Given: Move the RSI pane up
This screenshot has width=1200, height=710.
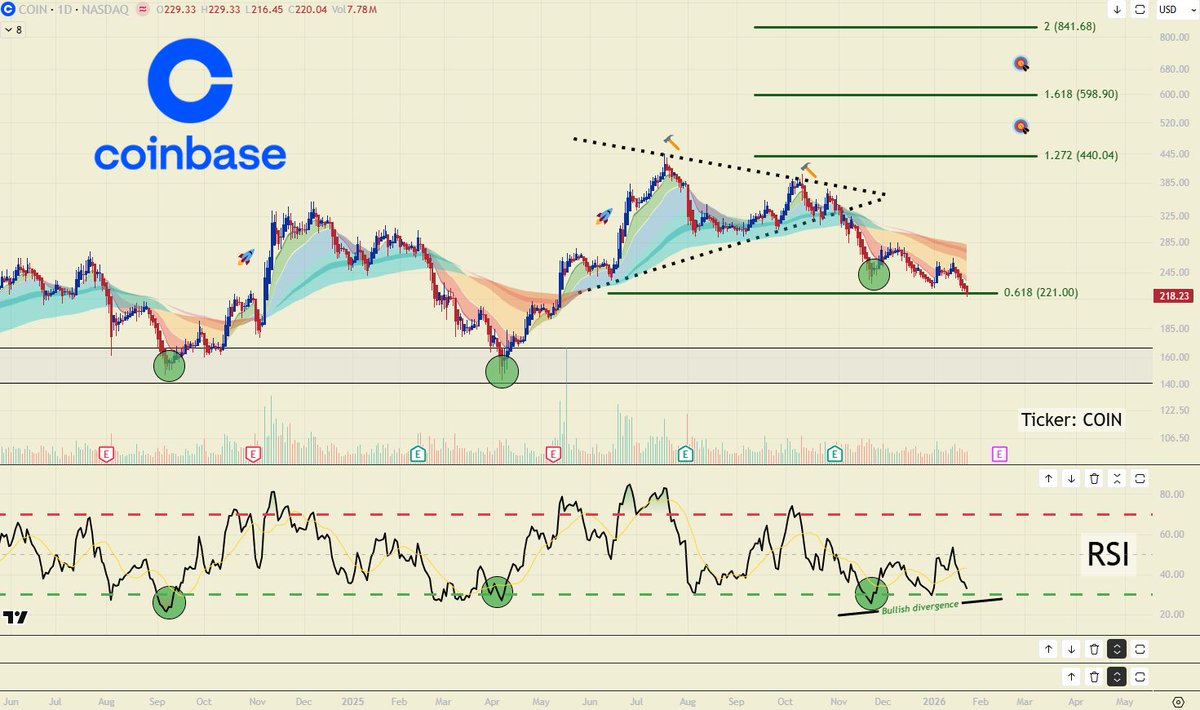Looking at the screenshot, I should click(x=1048, y=478).
